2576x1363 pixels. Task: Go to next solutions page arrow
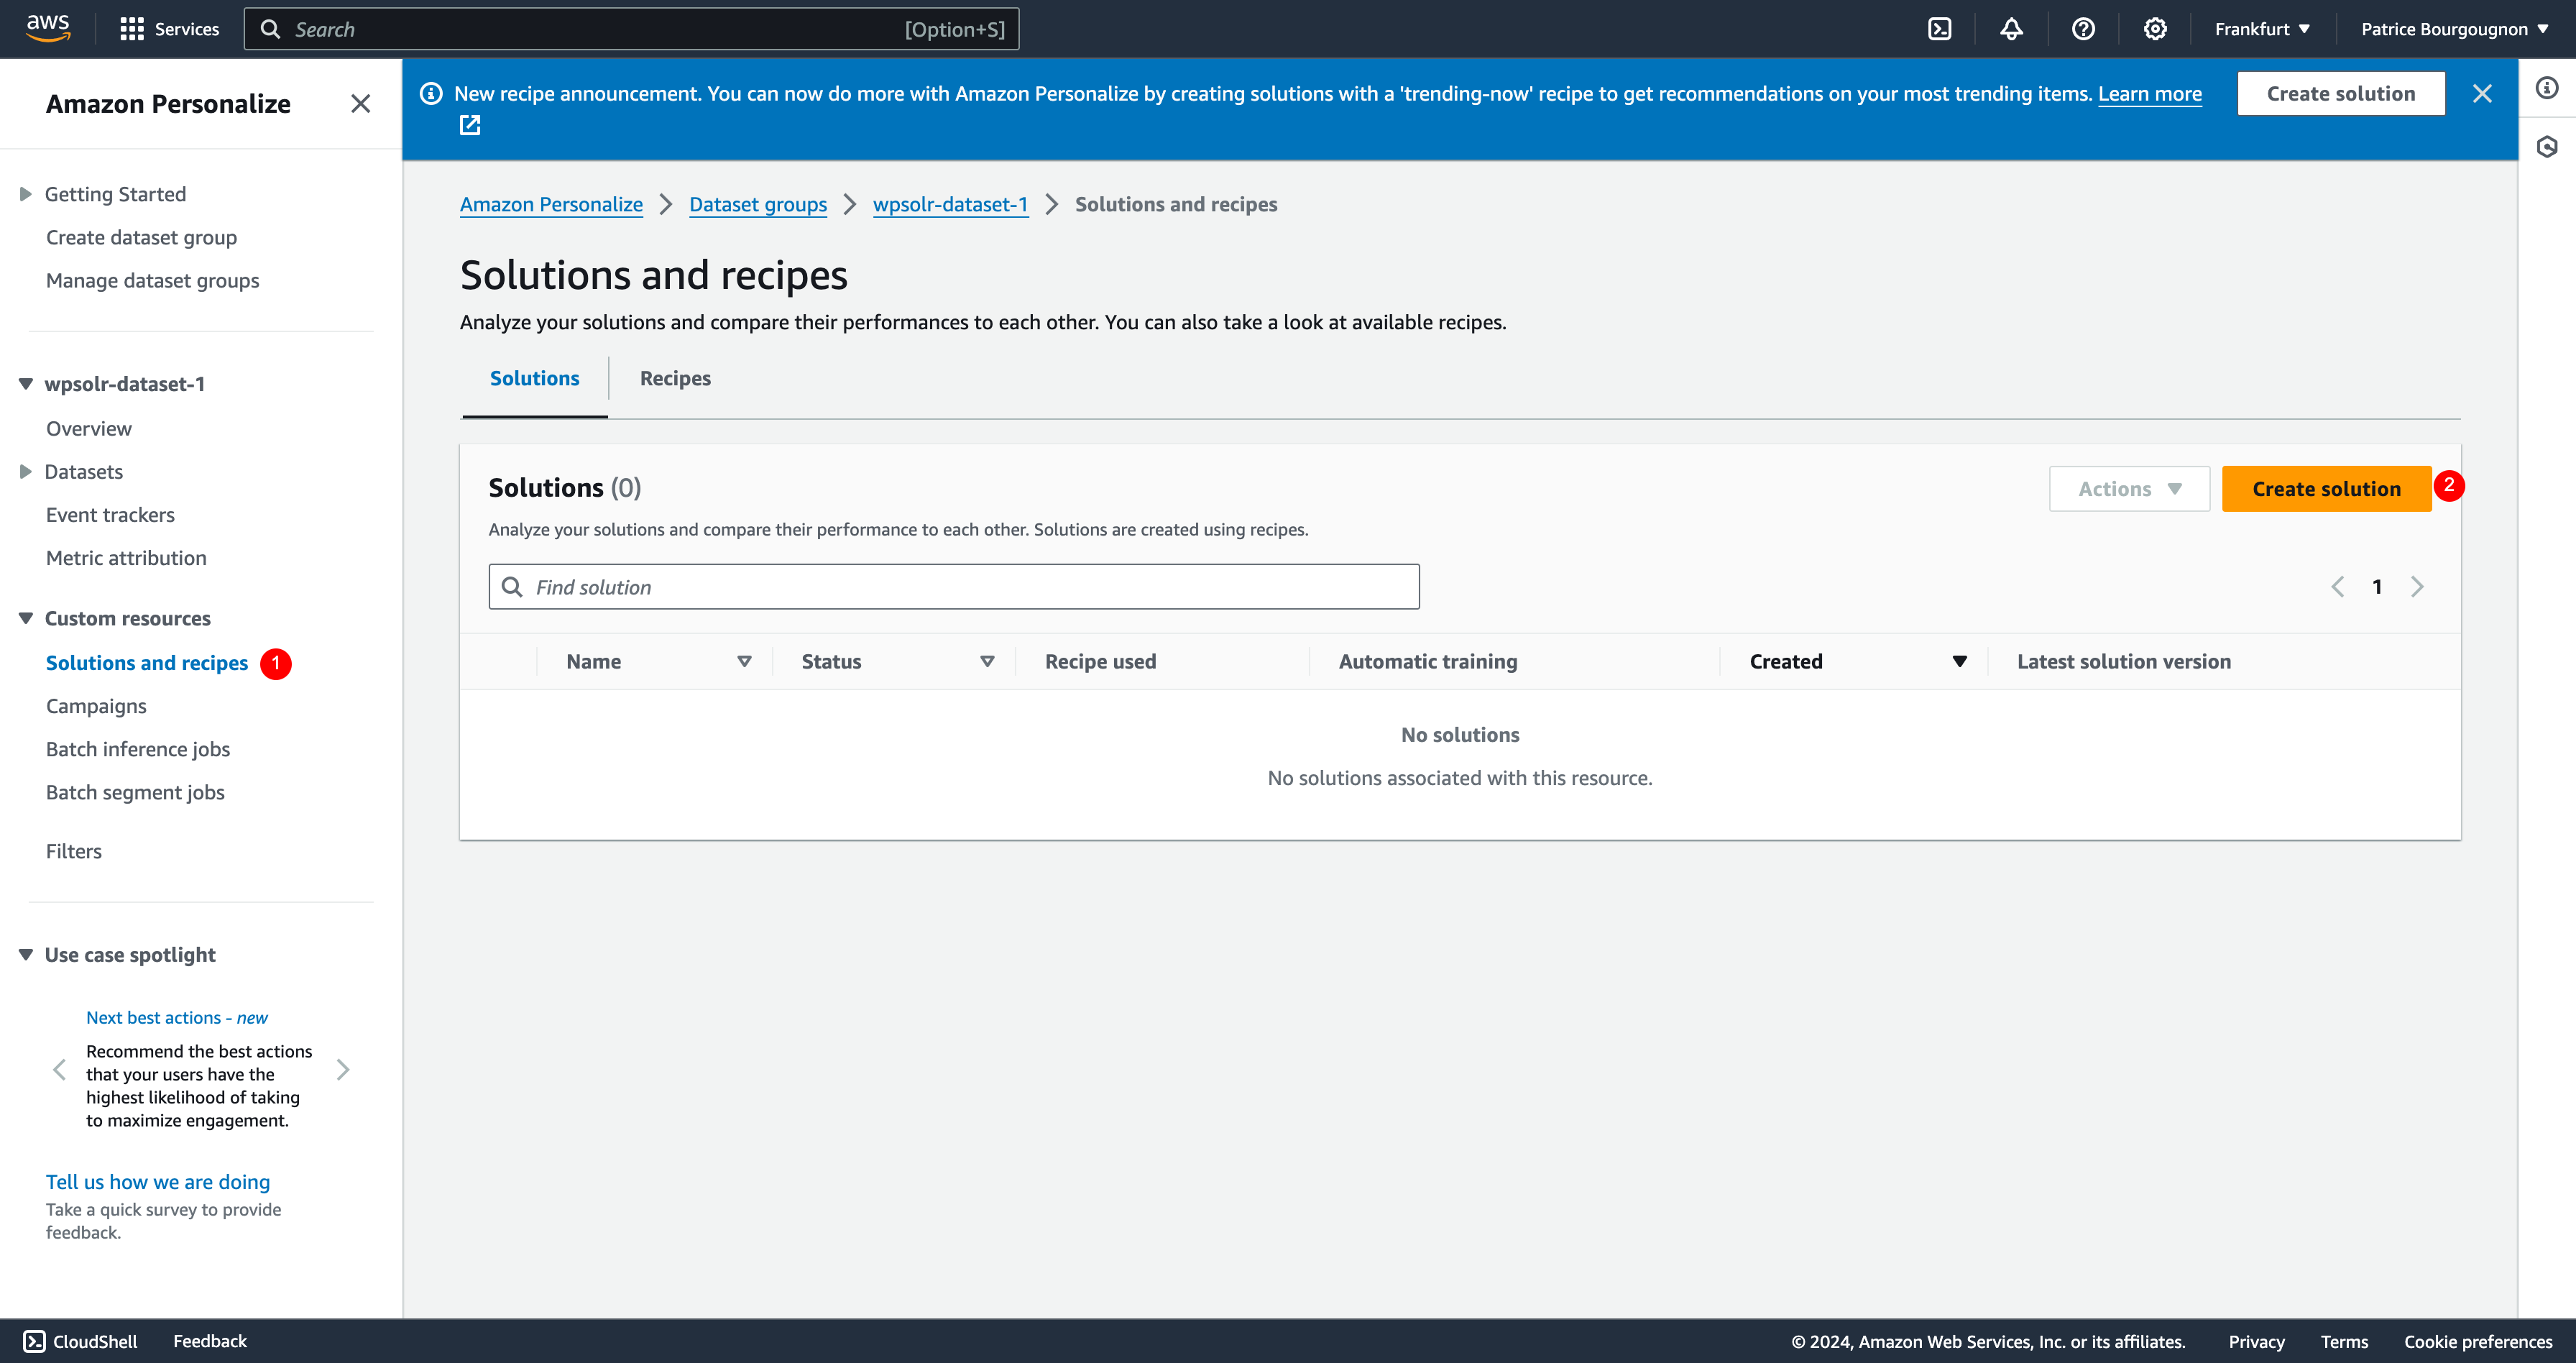[2417, 587]
